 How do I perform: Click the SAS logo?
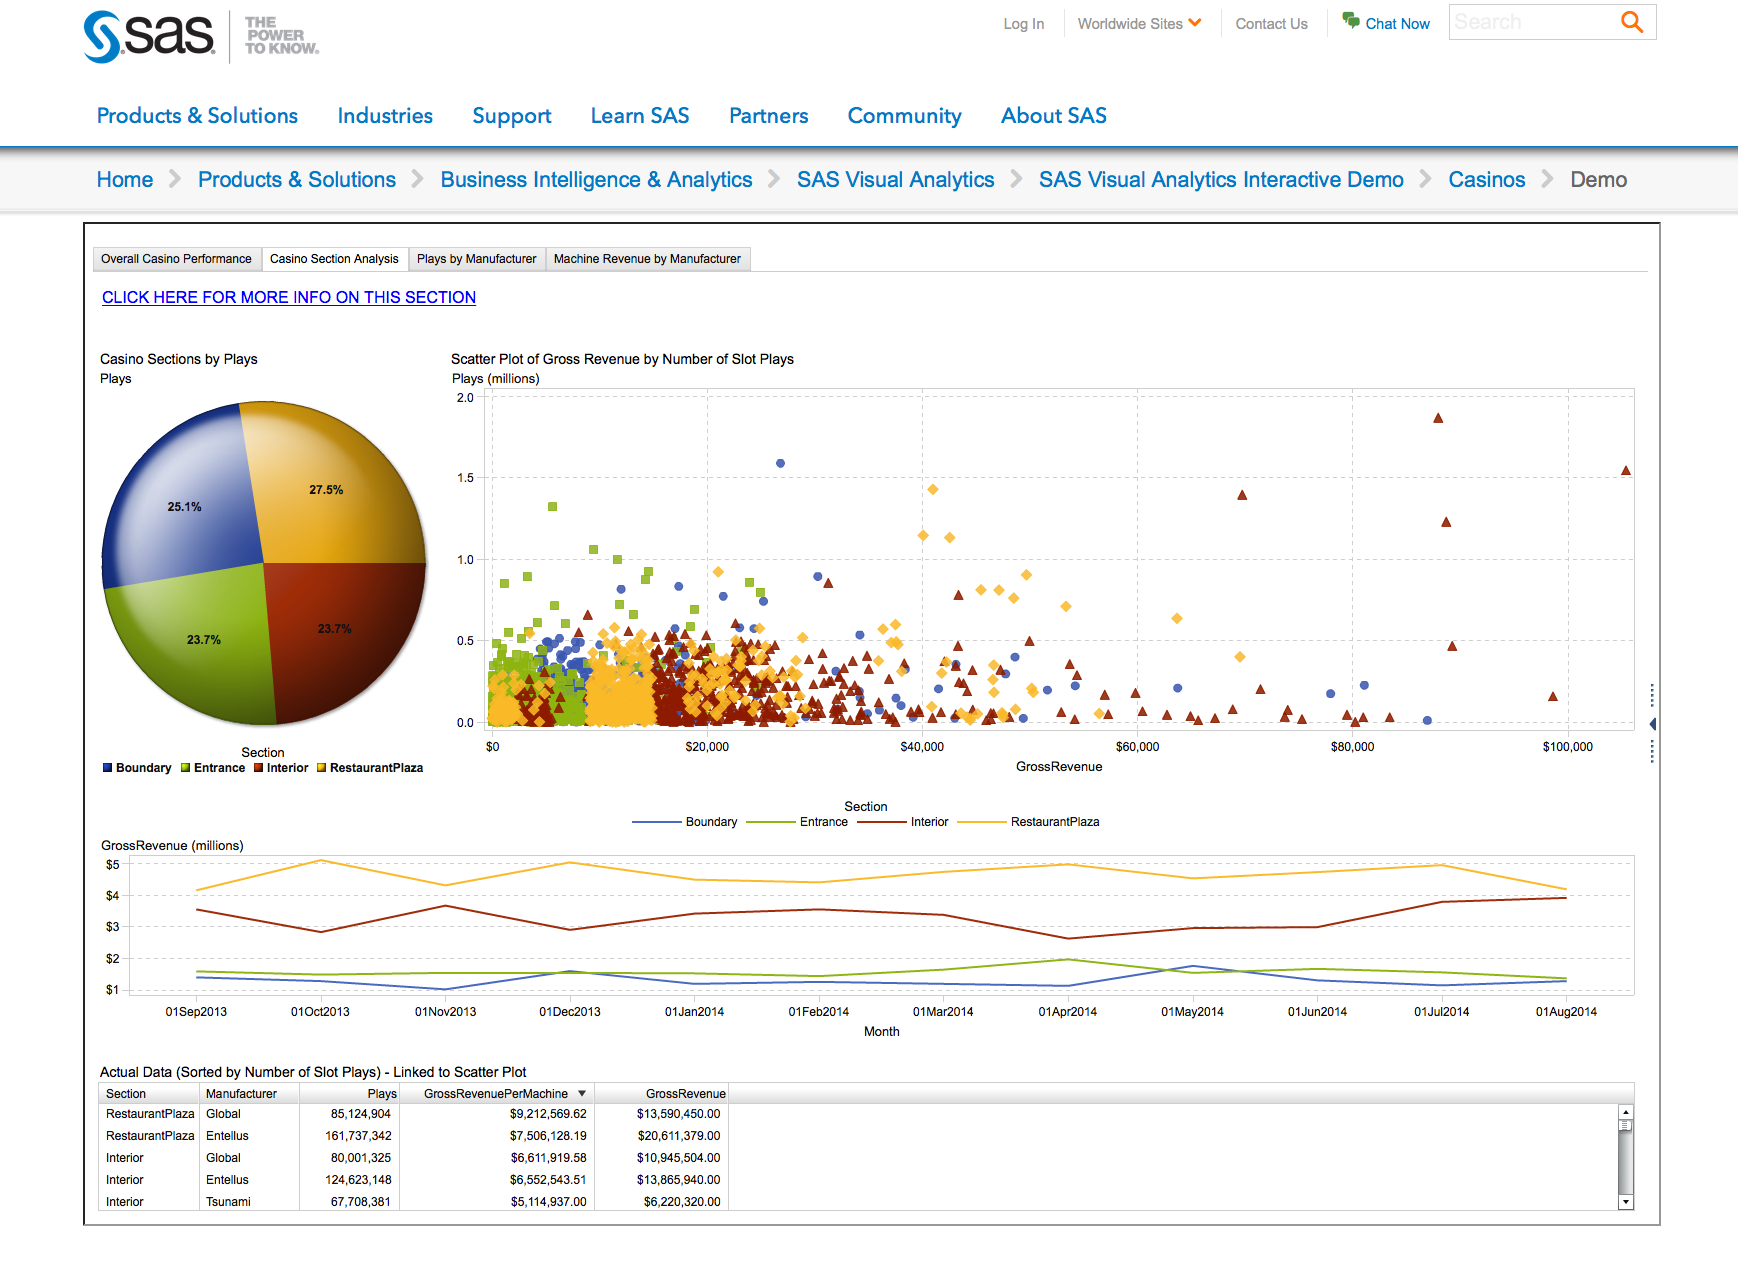(x=149, y=37)
